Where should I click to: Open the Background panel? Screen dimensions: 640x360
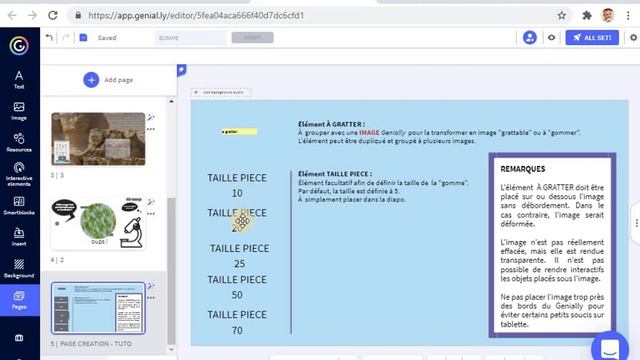point(19,269)
